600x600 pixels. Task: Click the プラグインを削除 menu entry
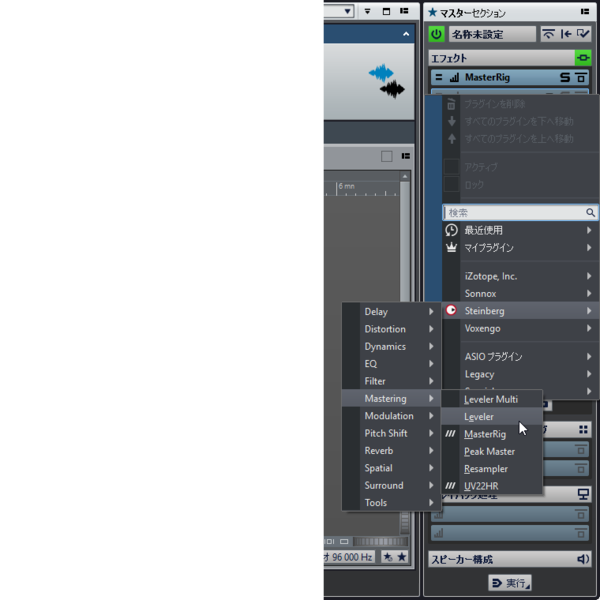pos(520,104)
